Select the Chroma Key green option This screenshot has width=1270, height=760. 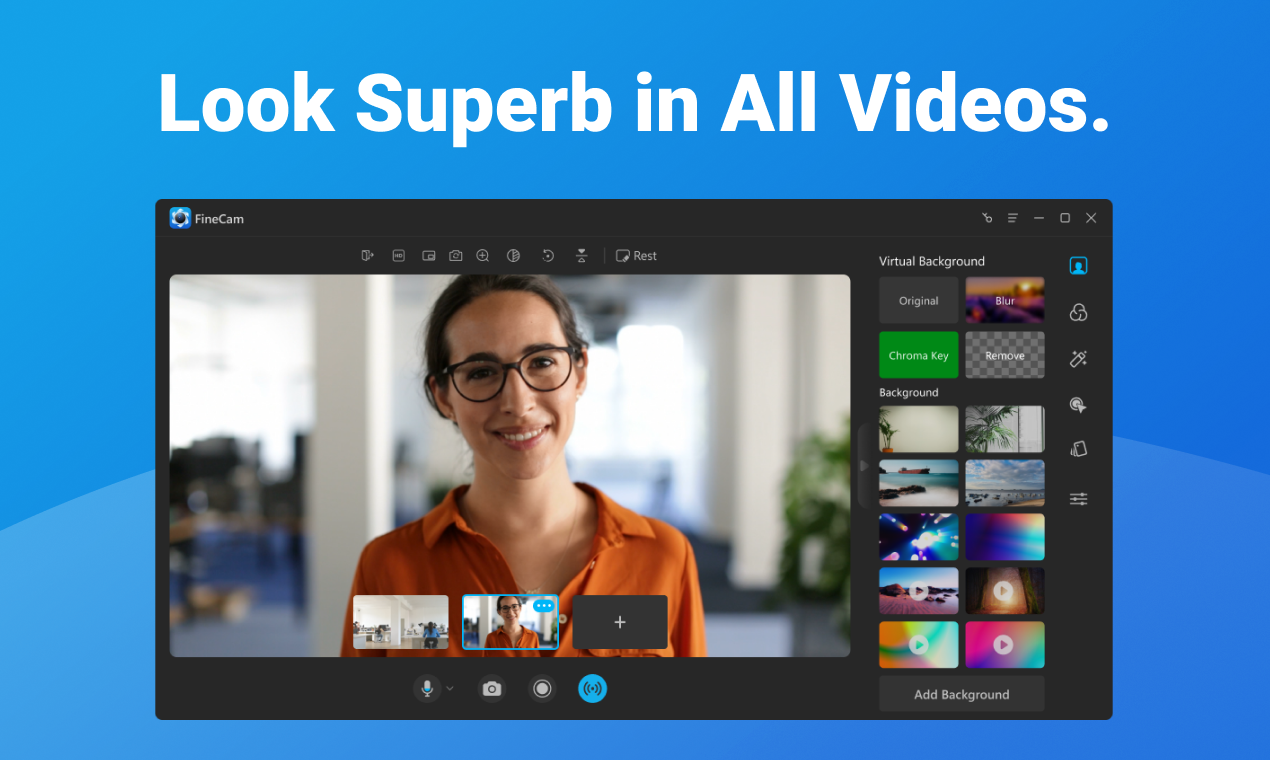pos(919,355)
